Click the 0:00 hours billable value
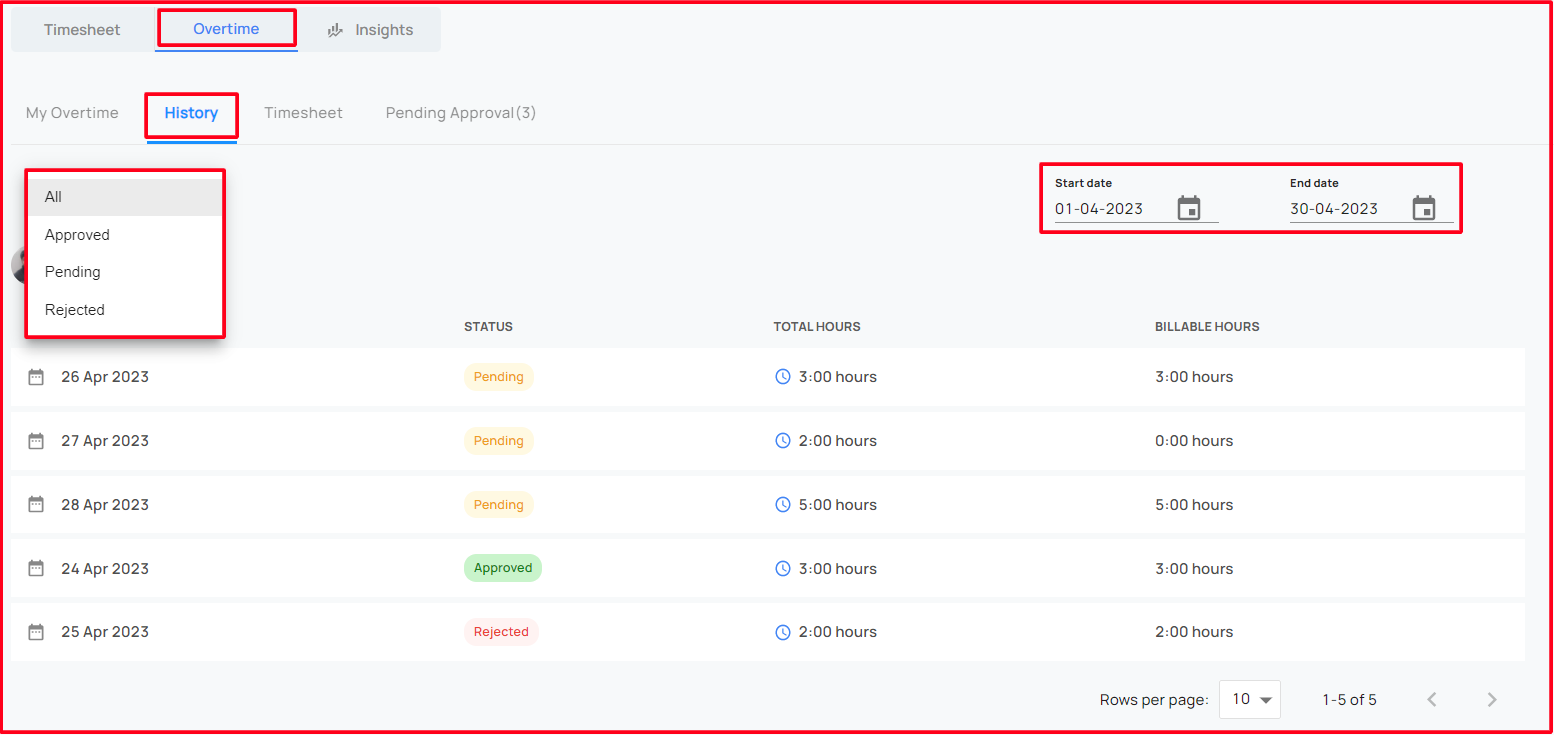The image size is (1554, 735). [x=1194, y=441]
